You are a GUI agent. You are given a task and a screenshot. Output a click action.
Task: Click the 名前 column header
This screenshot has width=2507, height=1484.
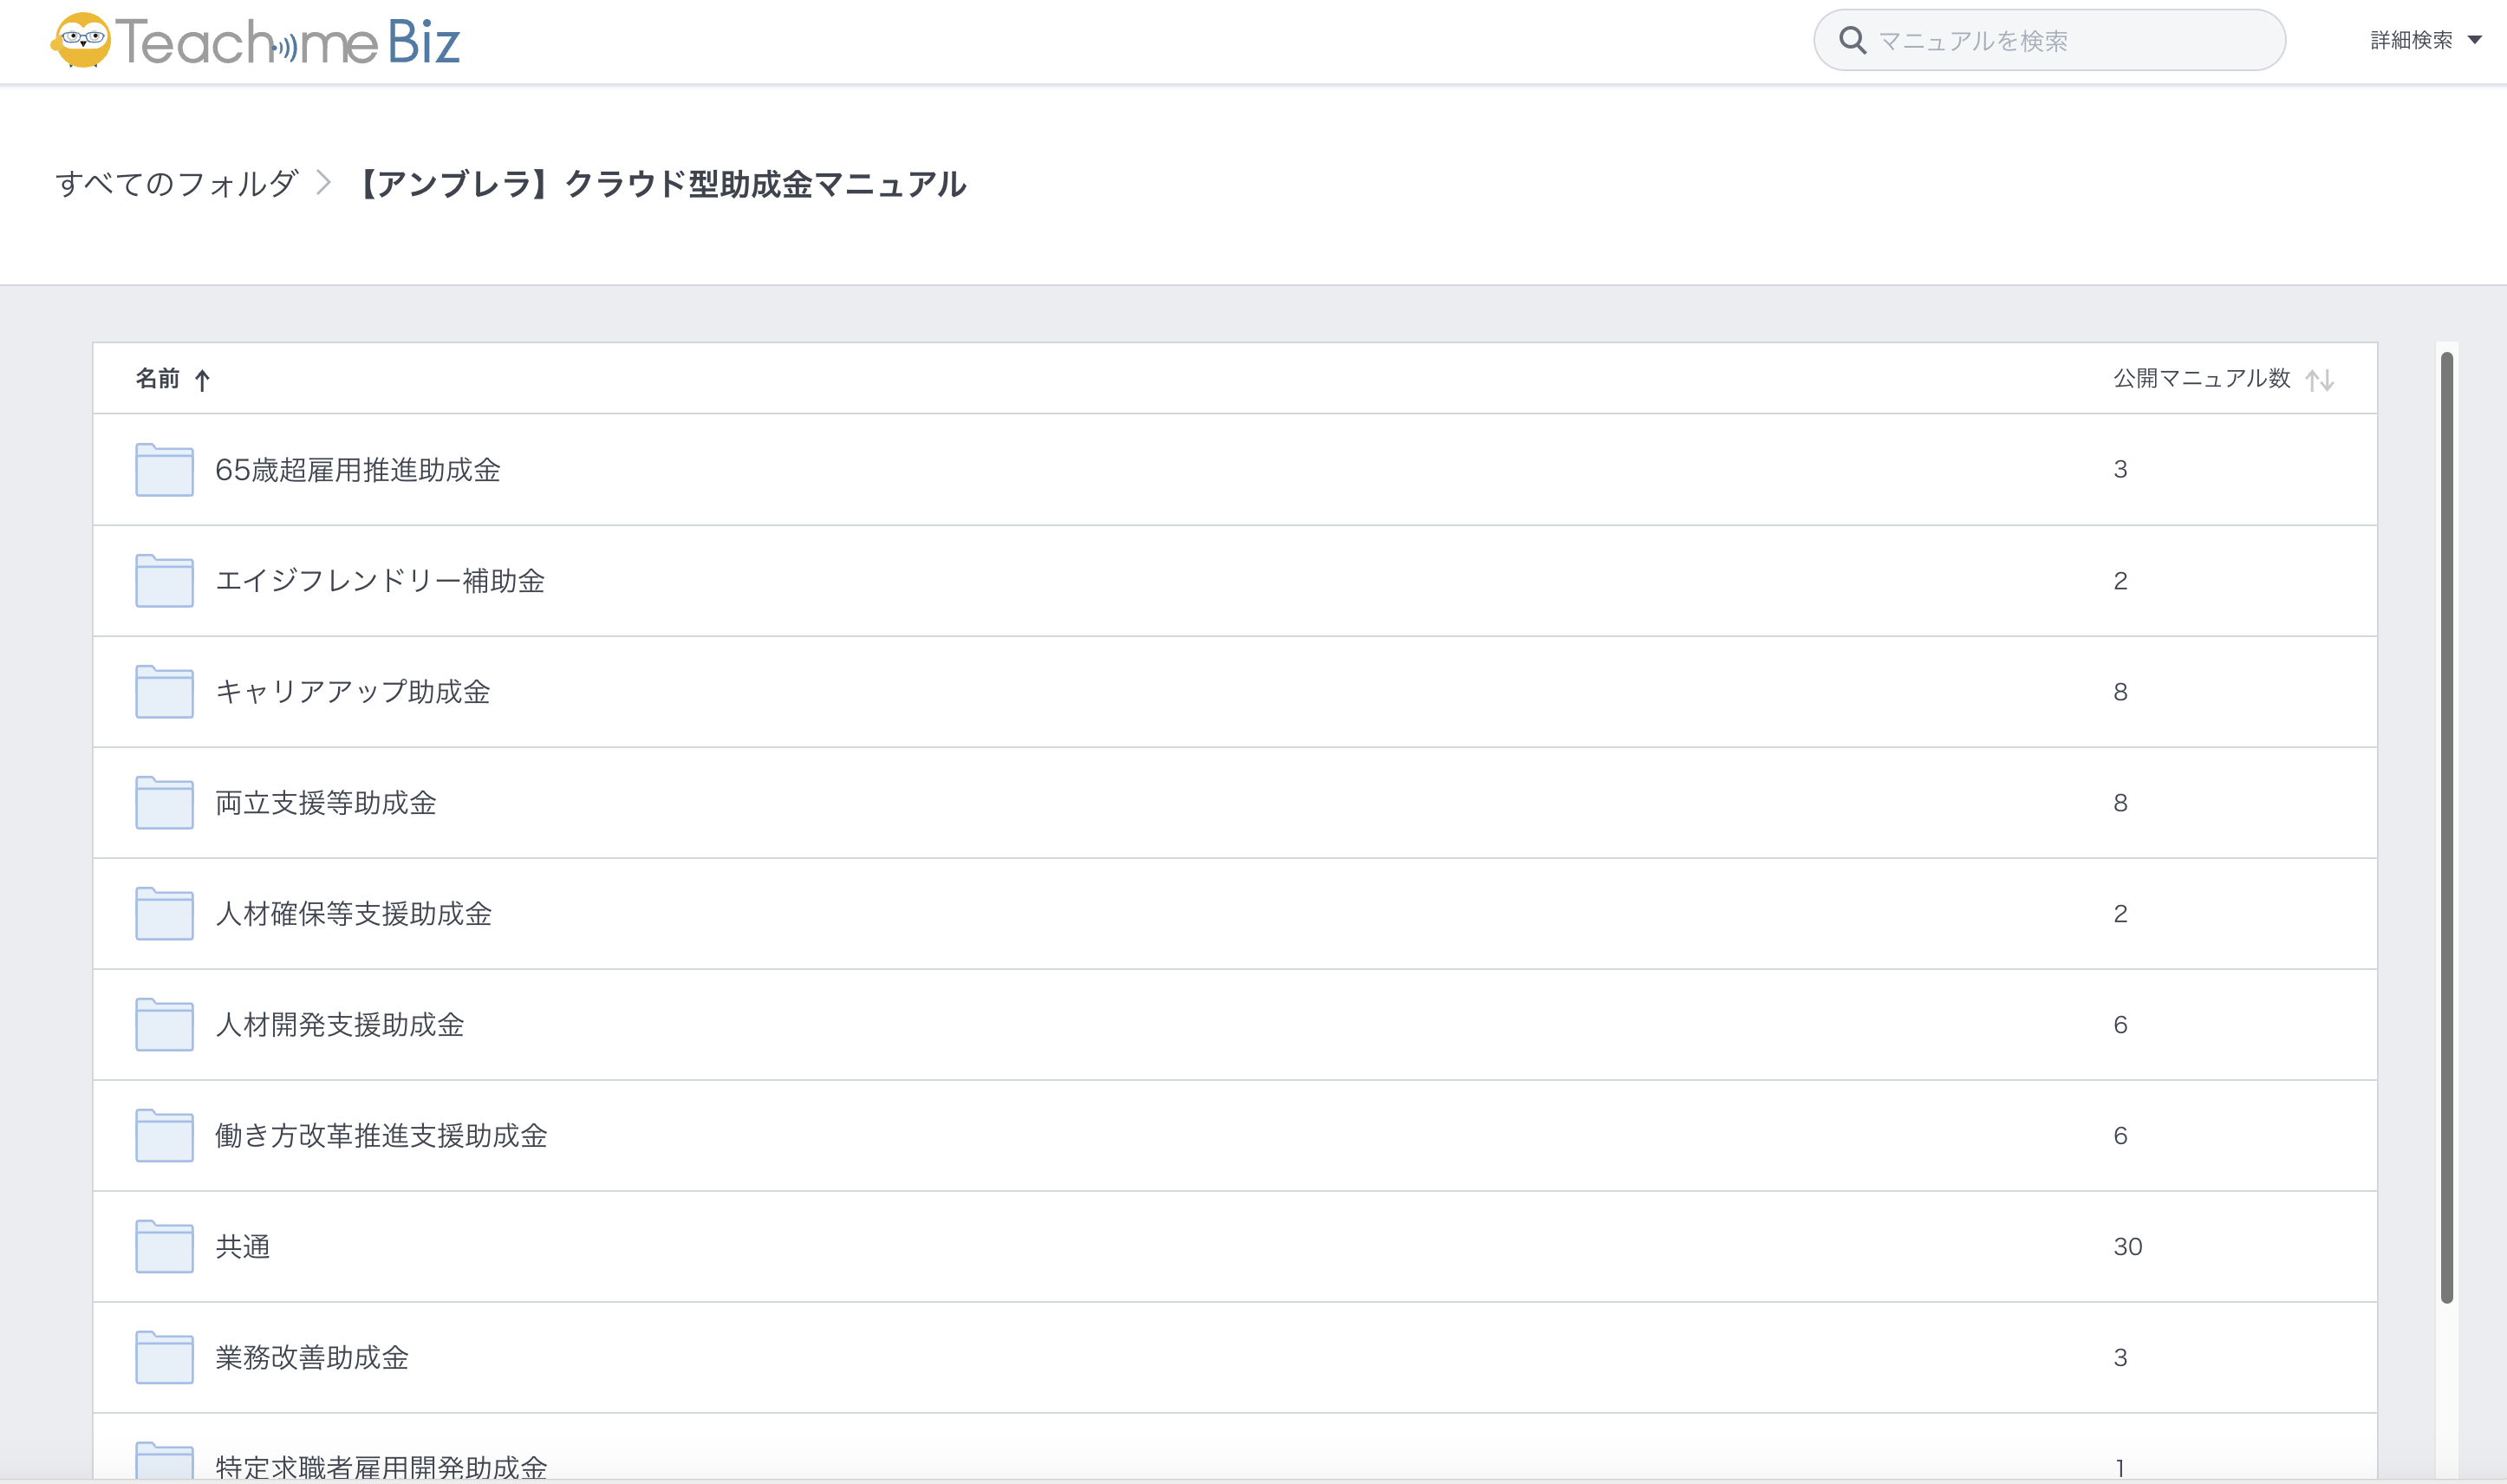pyautogui.click(x=157, y=379)
